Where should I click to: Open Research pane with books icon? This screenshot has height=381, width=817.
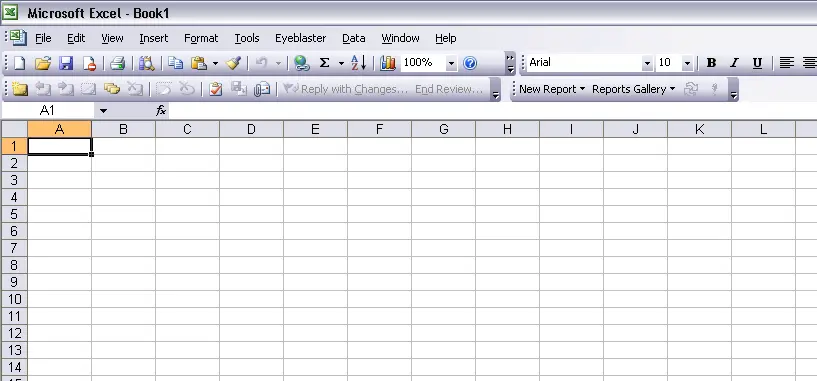click(x=146, y=63)
